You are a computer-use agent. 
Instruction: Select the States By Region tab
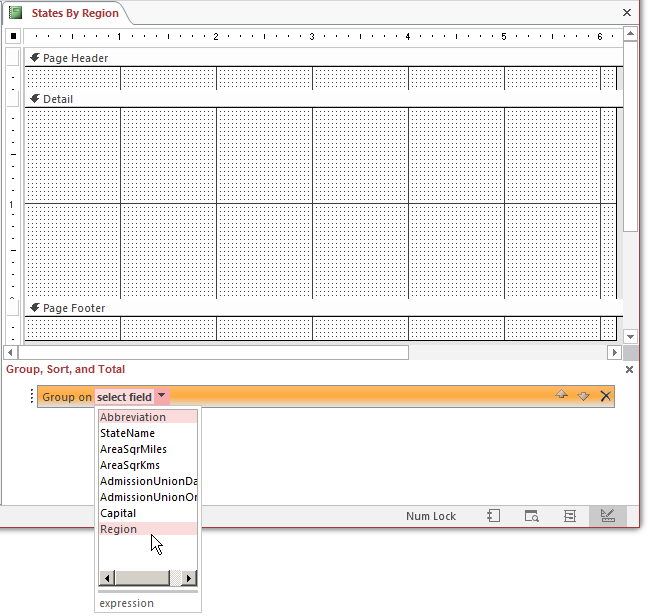[x=74, y=13]
